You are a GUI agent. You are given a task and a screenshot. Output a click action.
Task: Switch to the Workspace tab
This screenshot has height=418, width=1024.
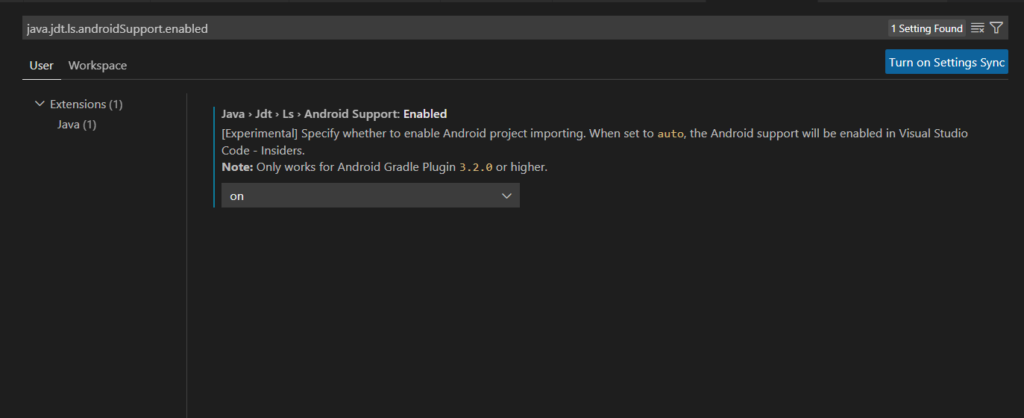point(97,65)
